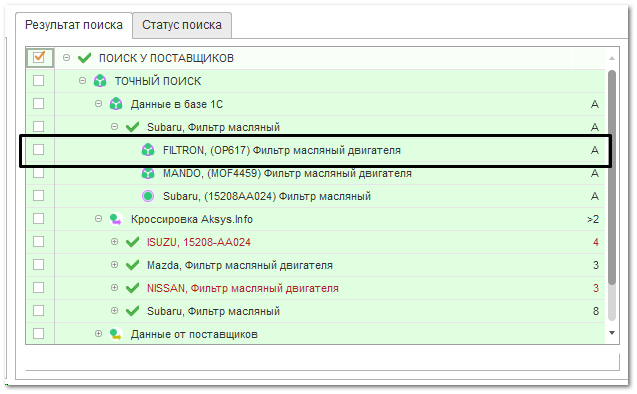
Task: Select the red NISSAN, Фильтр масляный двигателя entry
Action: click(x=243, y=288)
